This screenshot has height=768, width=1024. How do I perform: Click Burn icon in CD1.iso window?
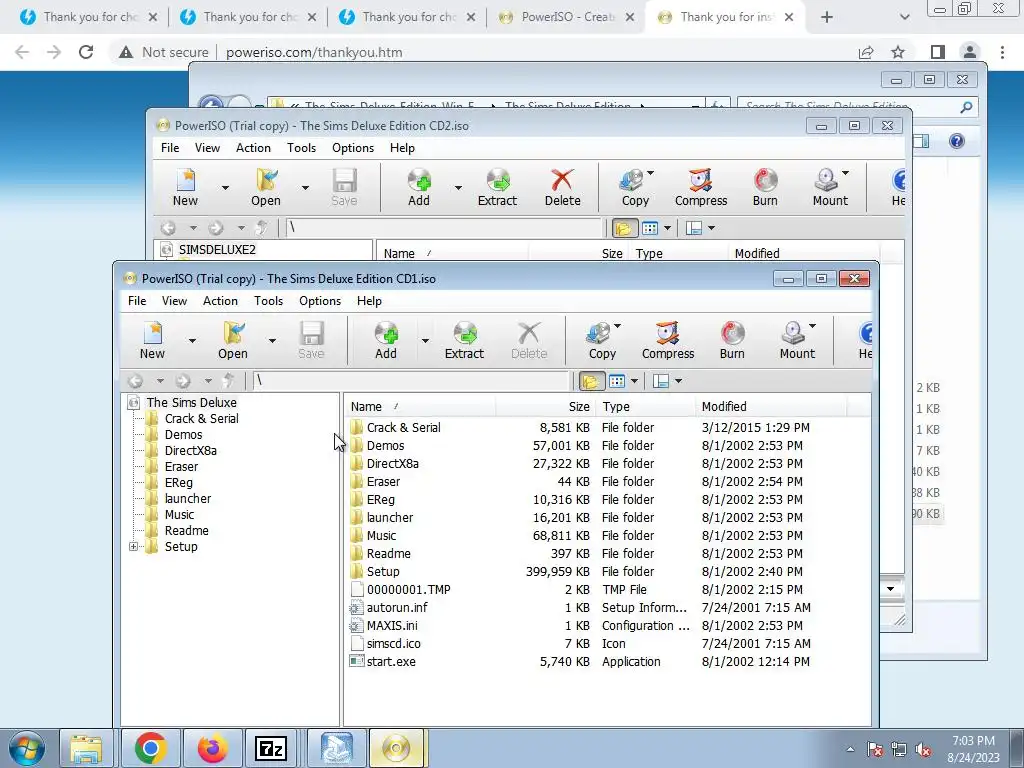[732, 341]
